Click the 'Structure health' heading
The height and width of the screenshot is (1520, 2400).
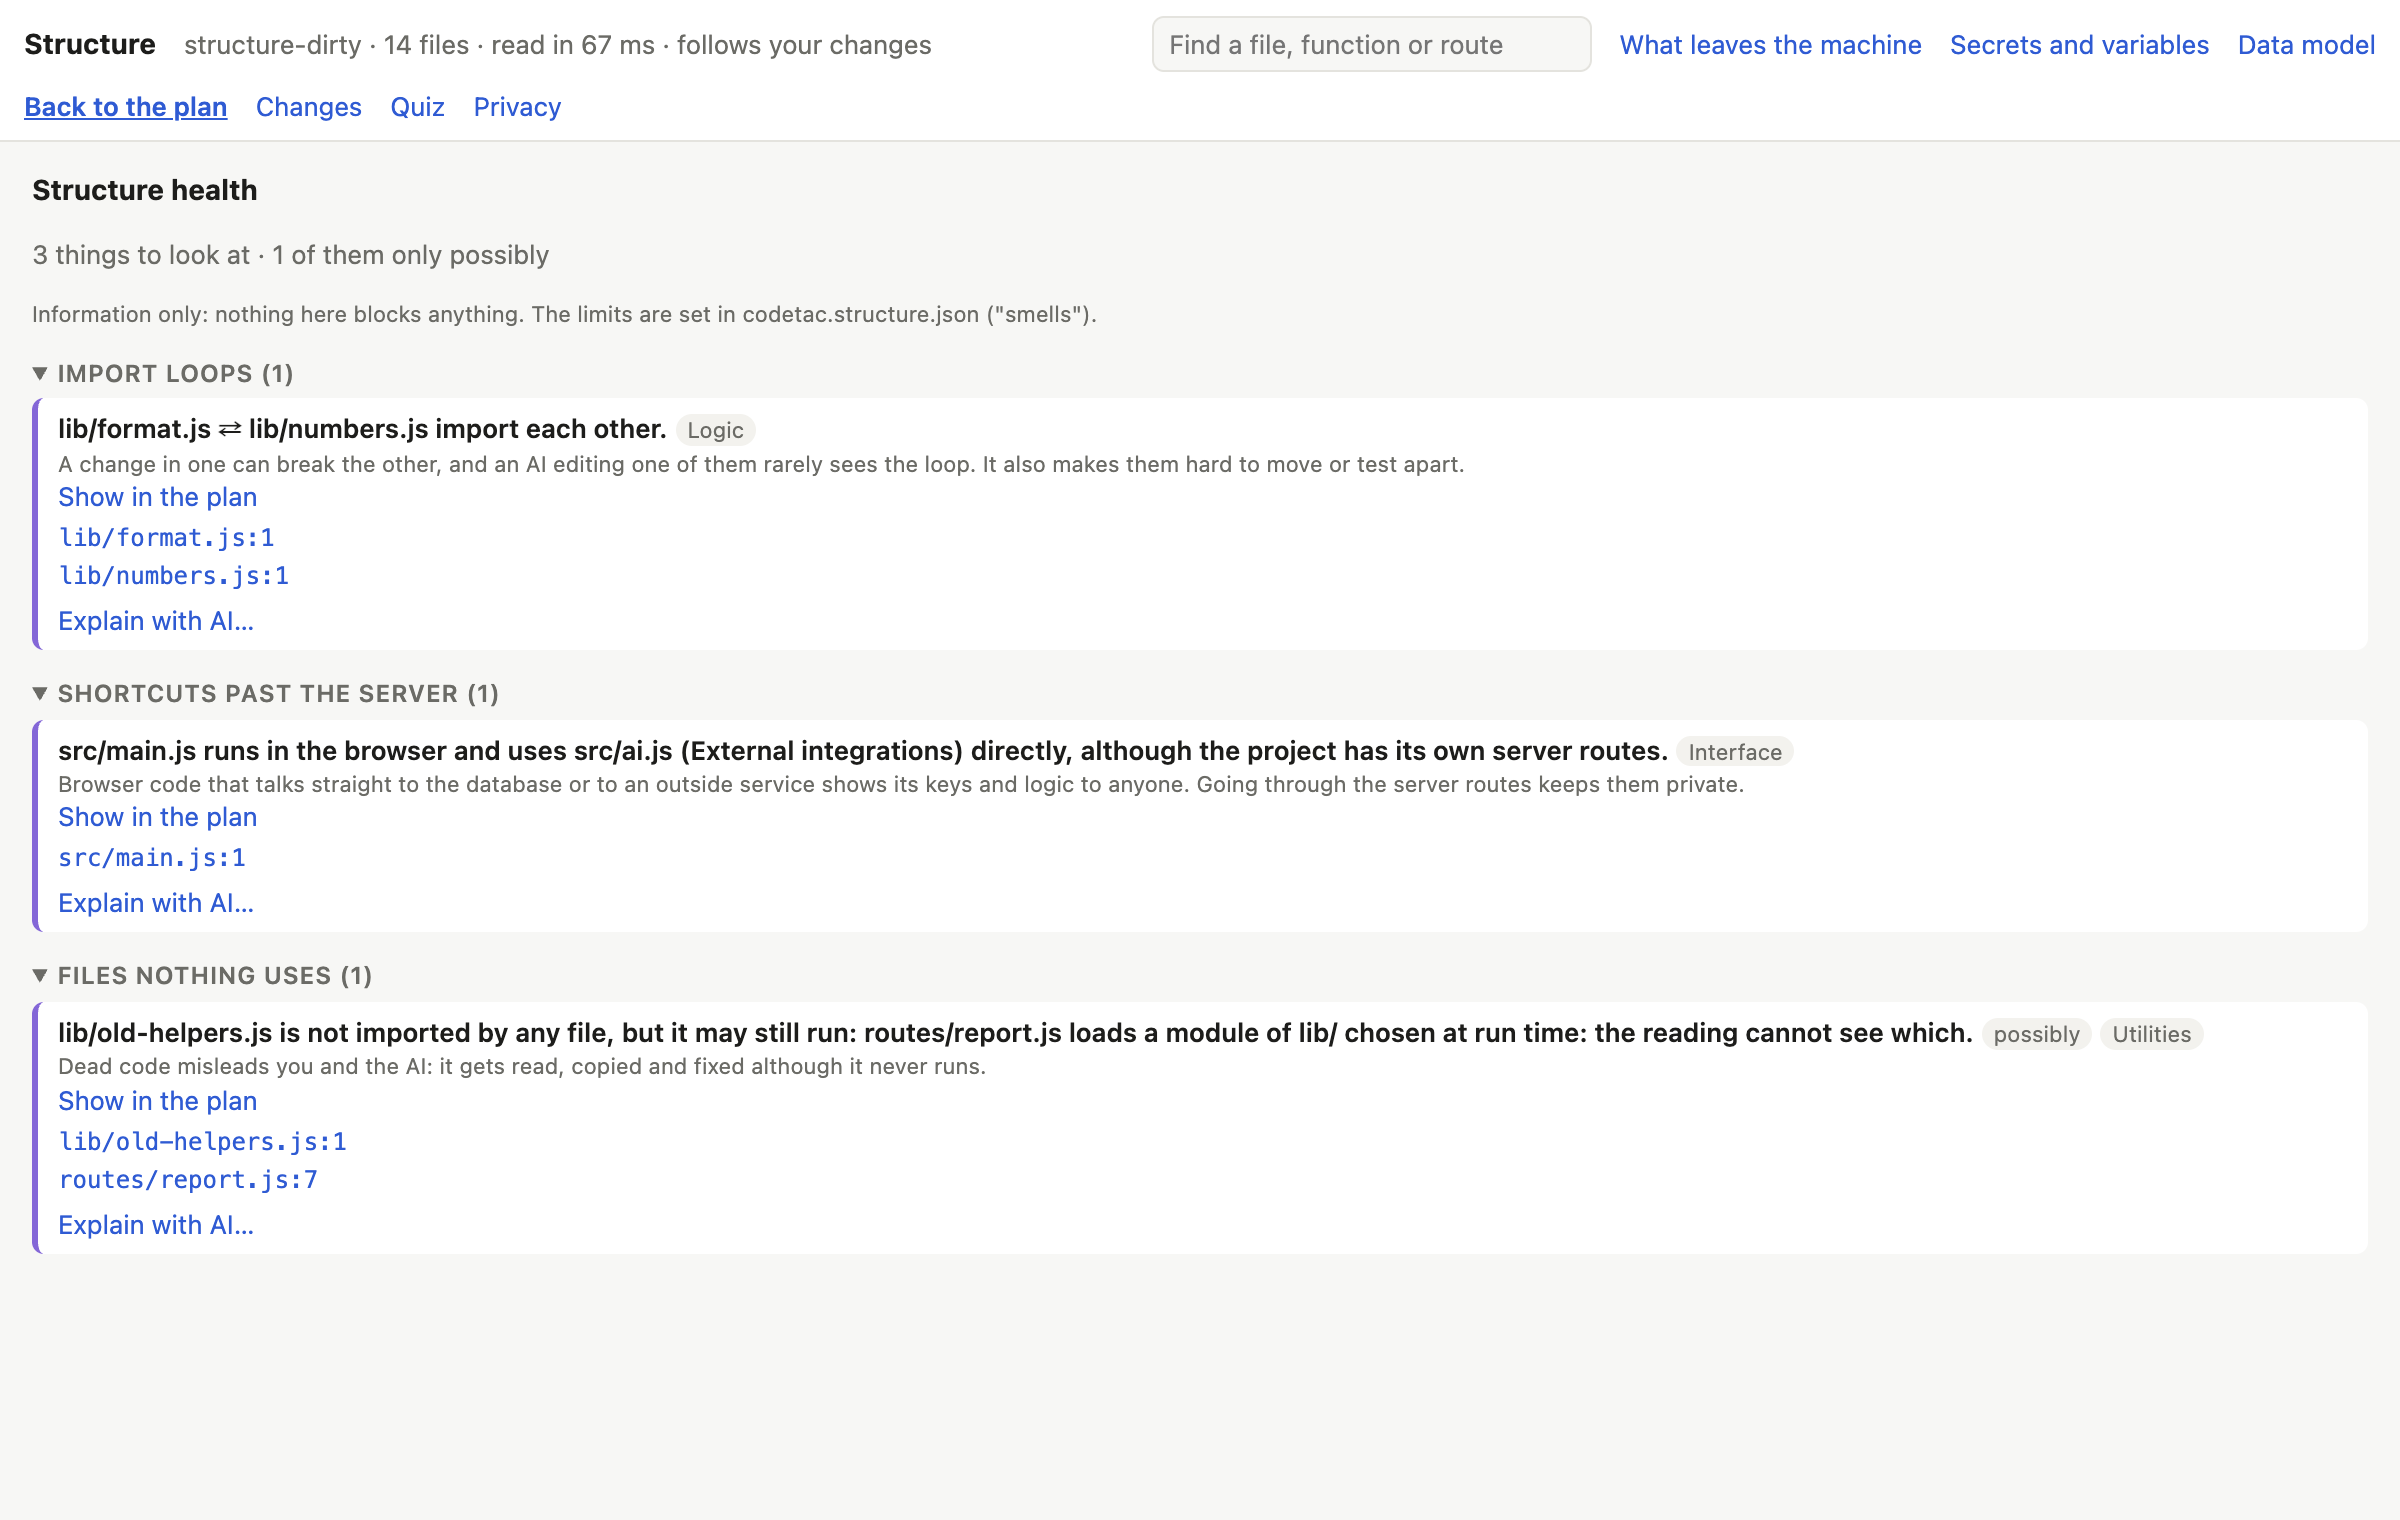click(x=145, y=190)
